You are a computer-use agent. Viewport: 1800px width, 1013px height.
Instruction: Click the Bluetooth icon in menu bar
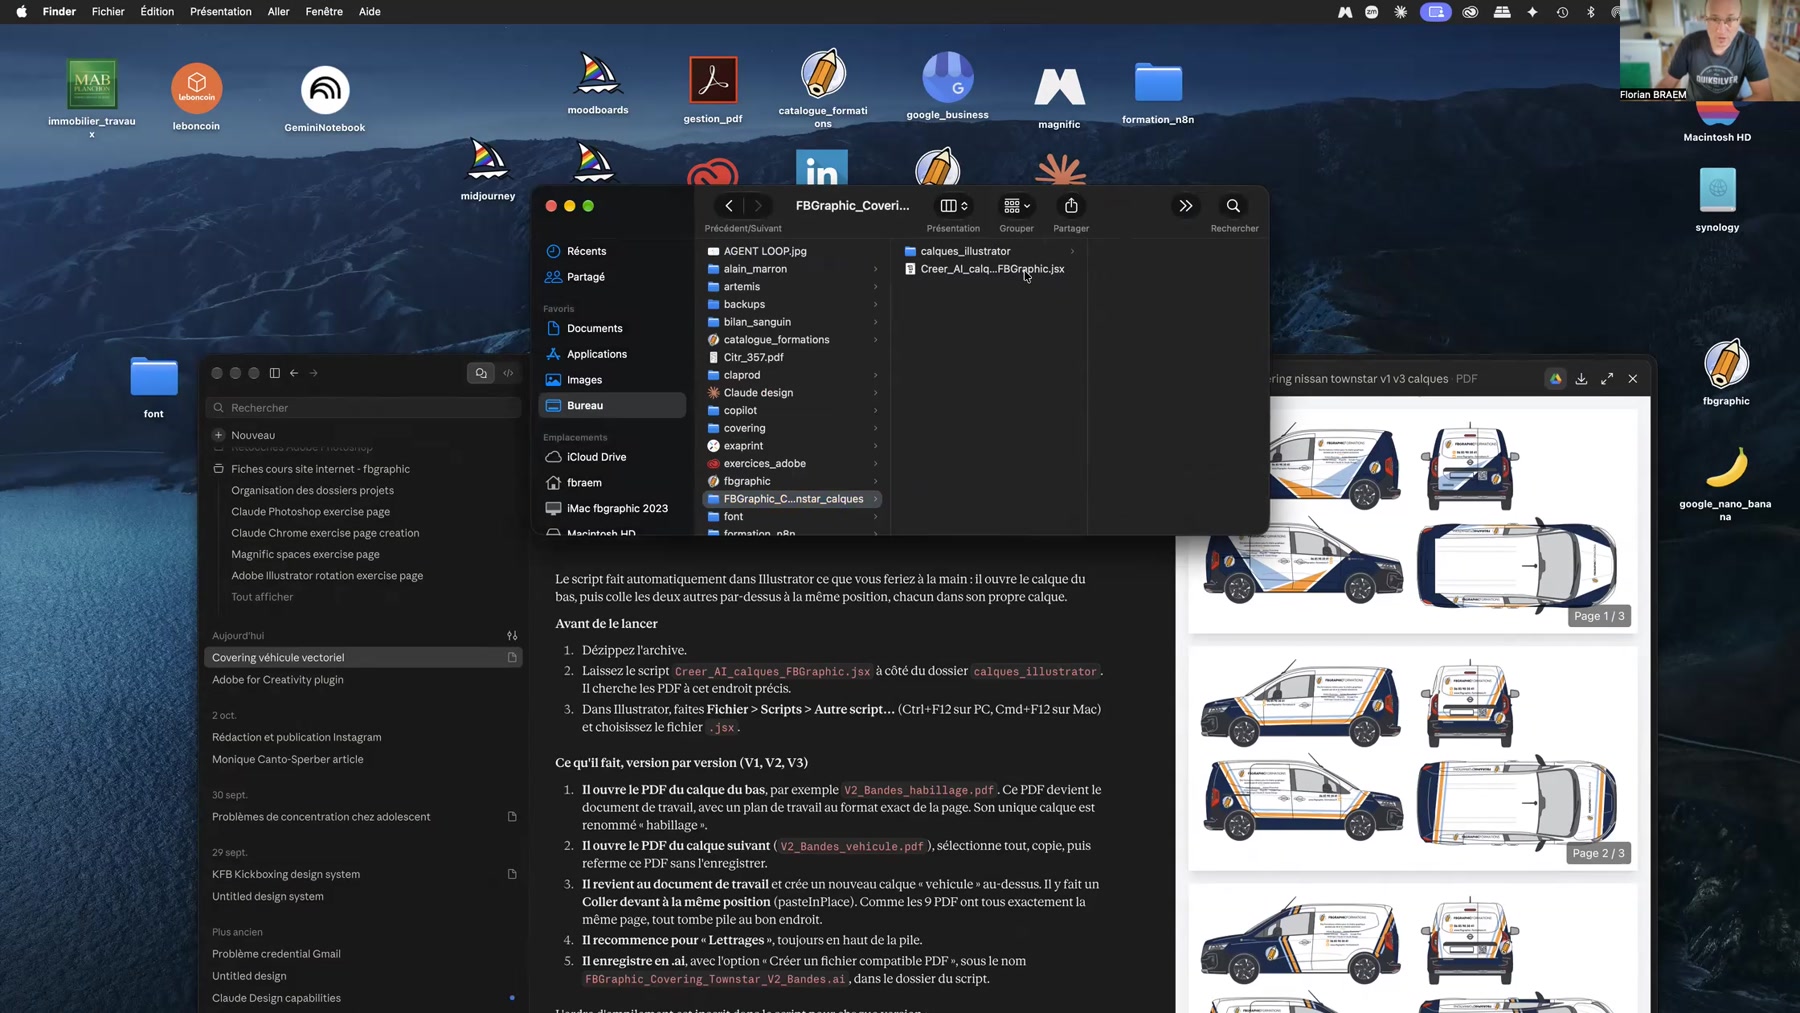click(x=1591, y=12)
